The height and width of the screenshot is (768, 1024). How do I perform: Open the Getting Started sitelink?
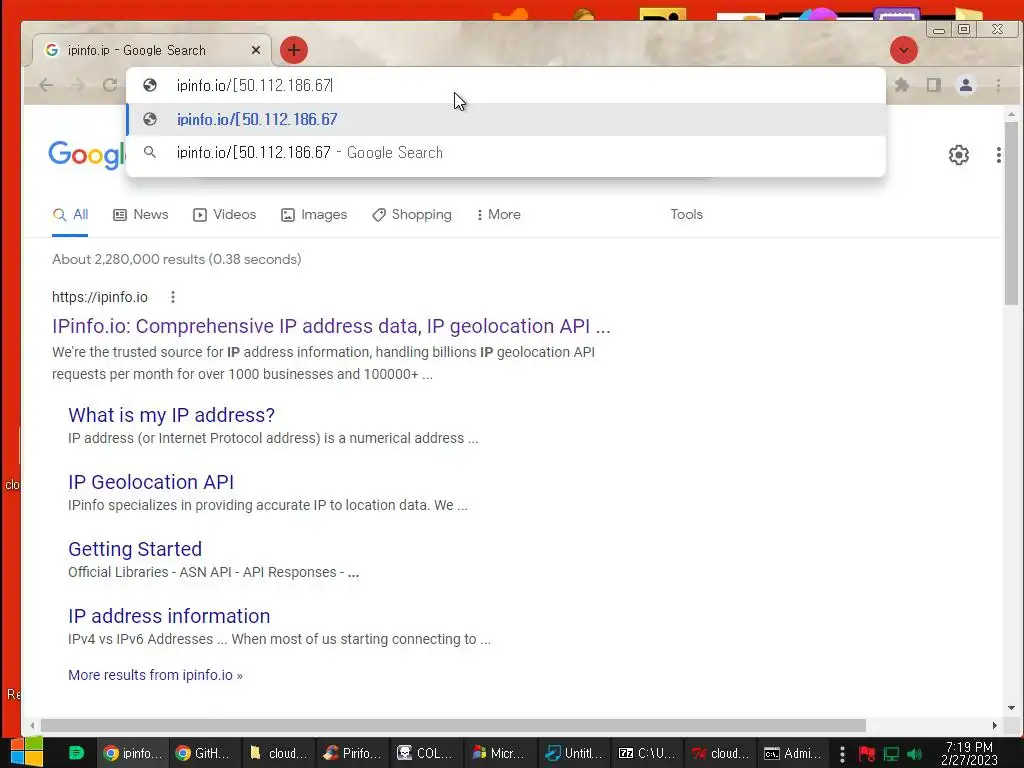point(135,549)
